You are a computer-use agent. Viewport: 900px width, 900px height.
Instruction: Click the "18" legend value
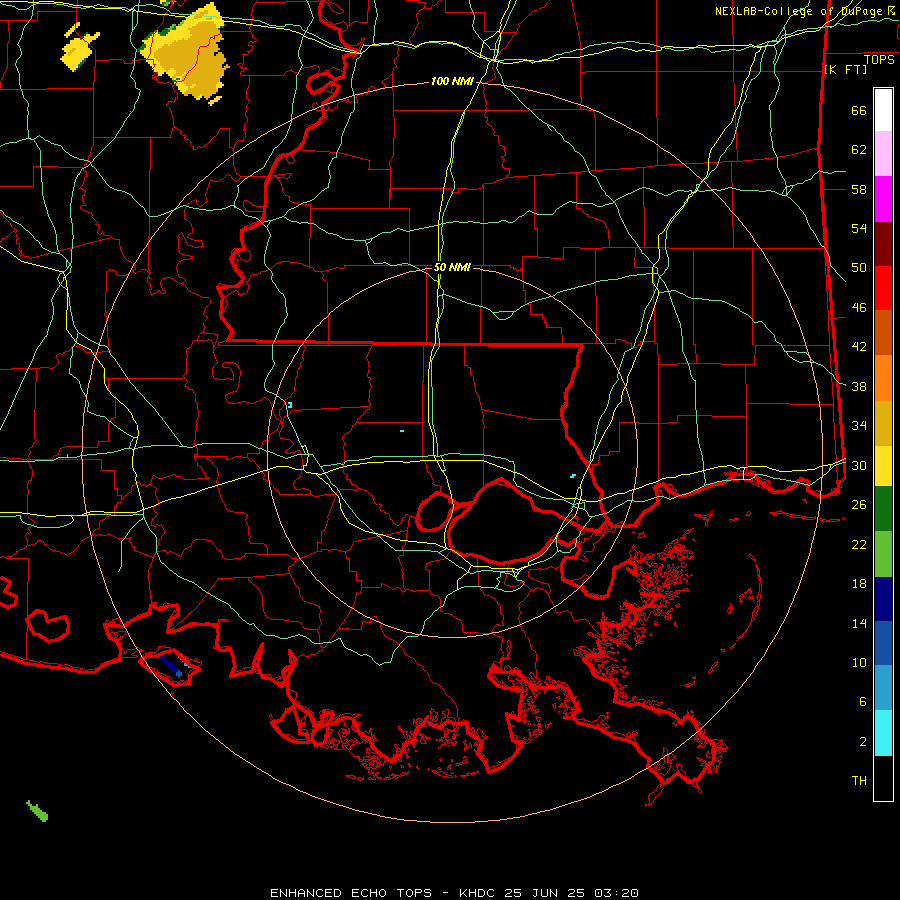(859, 584)
